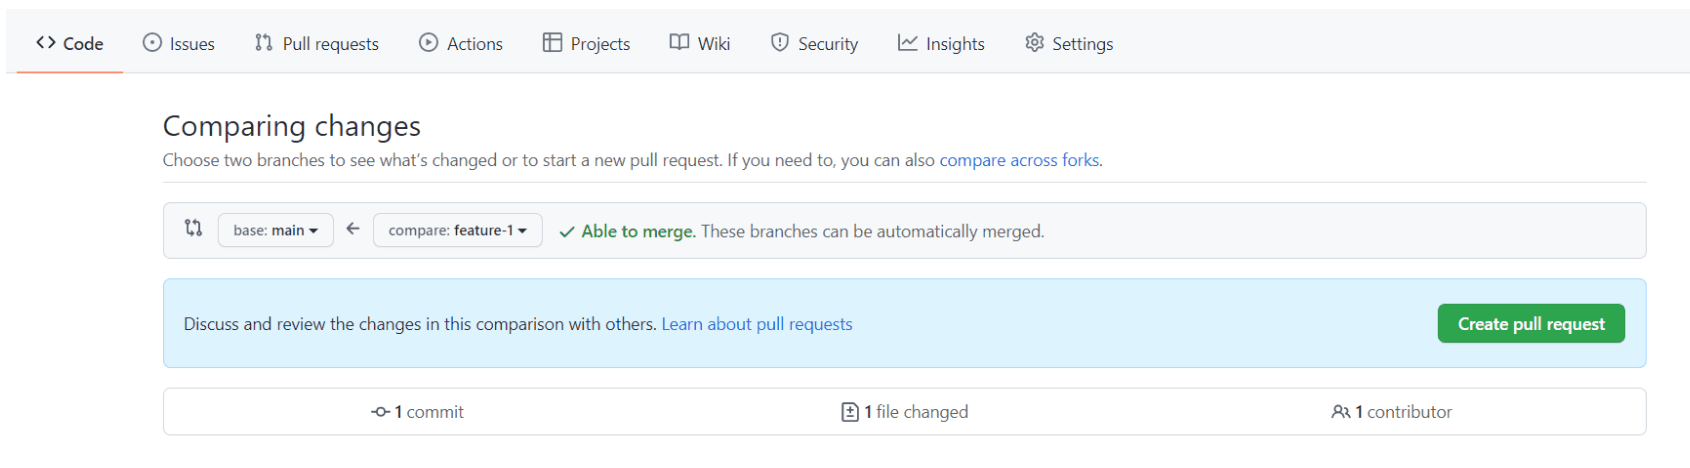The image size is (1690, 468).
Task: Expand the base: main branch dropdown
Action: (276, 230)
